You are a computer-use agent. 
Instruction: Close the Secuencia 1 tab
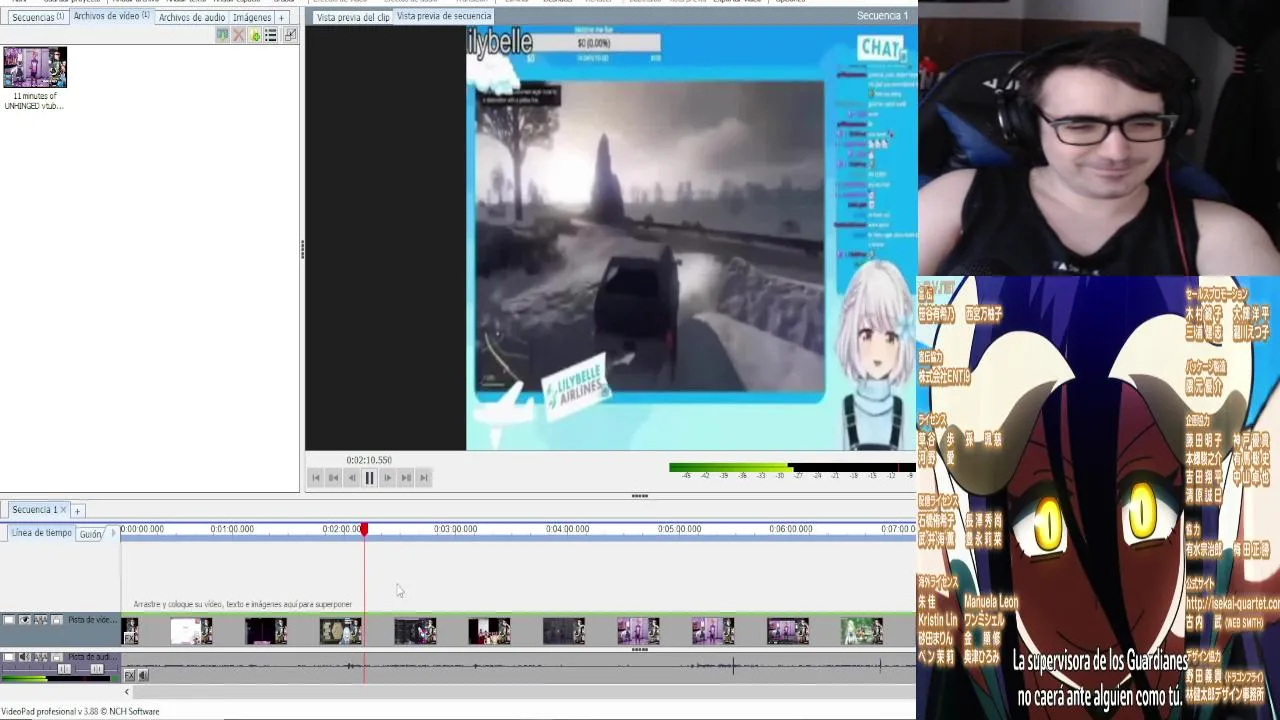click(x=64, y=510)
